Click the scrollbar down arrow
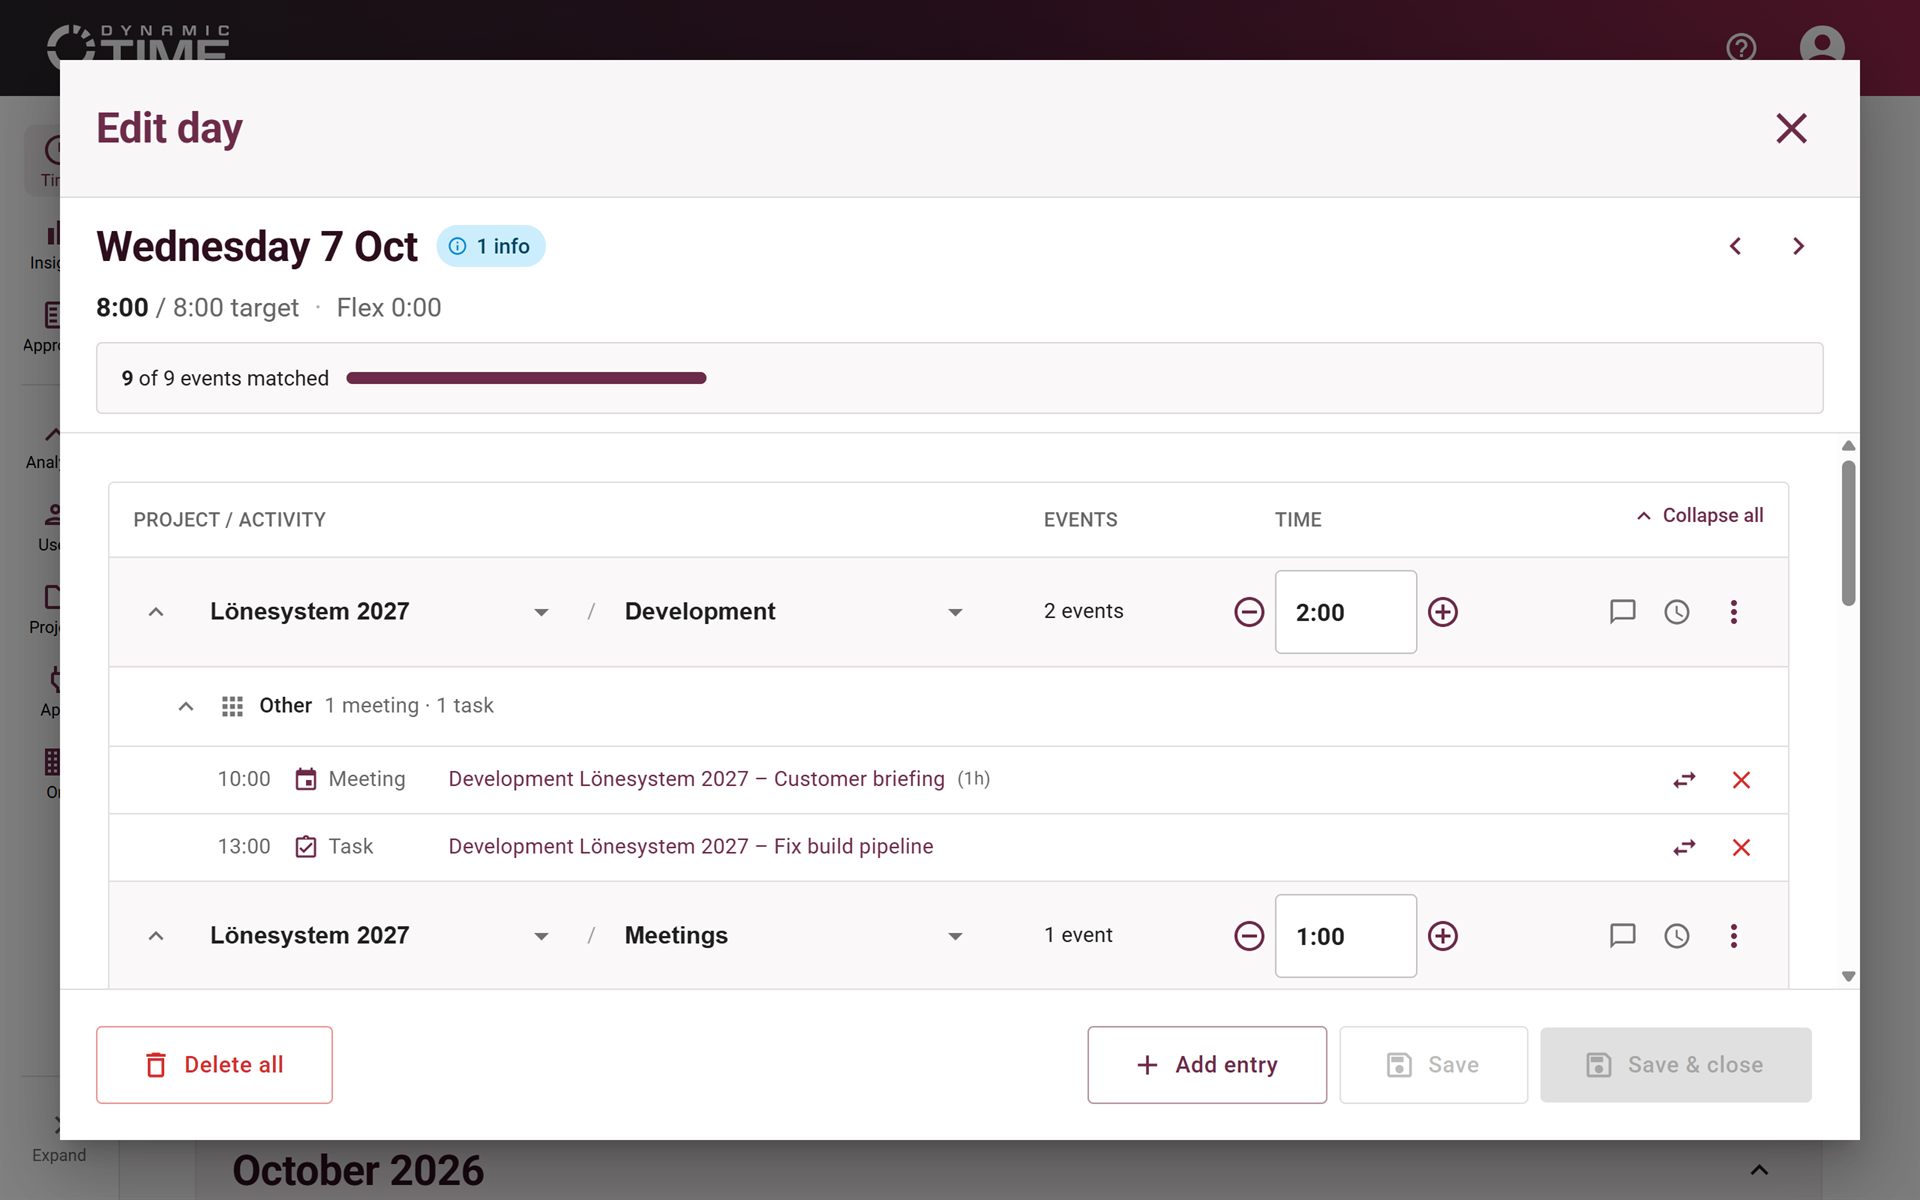This screenshot has width=1920, height=1200. pyautogui.click(x=1848, y=976)
